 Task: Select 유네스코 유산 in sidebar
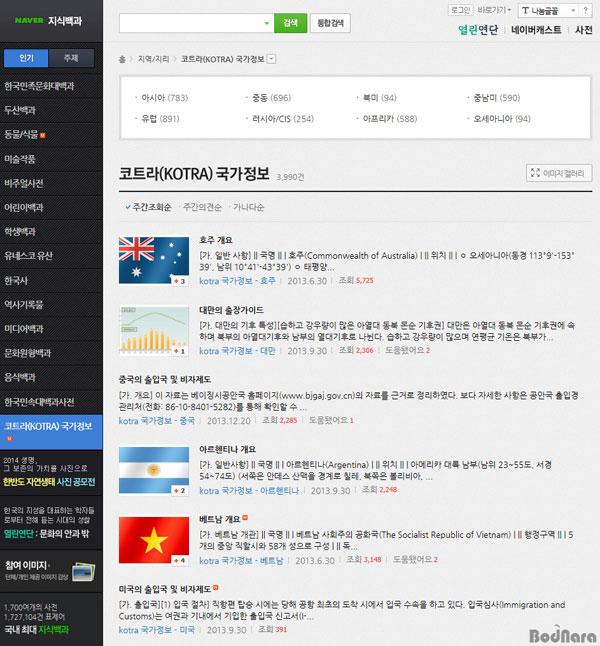coord(51,256)
